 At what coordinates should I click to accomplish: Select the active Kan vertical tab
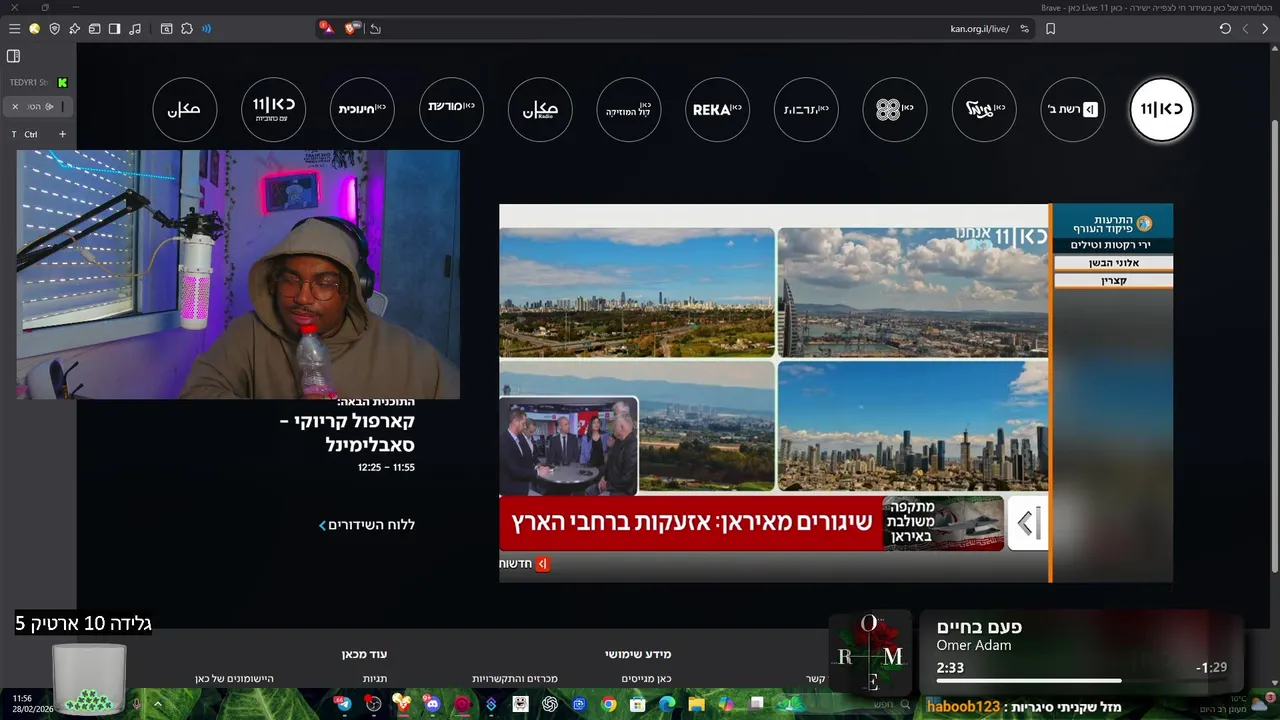40,106
